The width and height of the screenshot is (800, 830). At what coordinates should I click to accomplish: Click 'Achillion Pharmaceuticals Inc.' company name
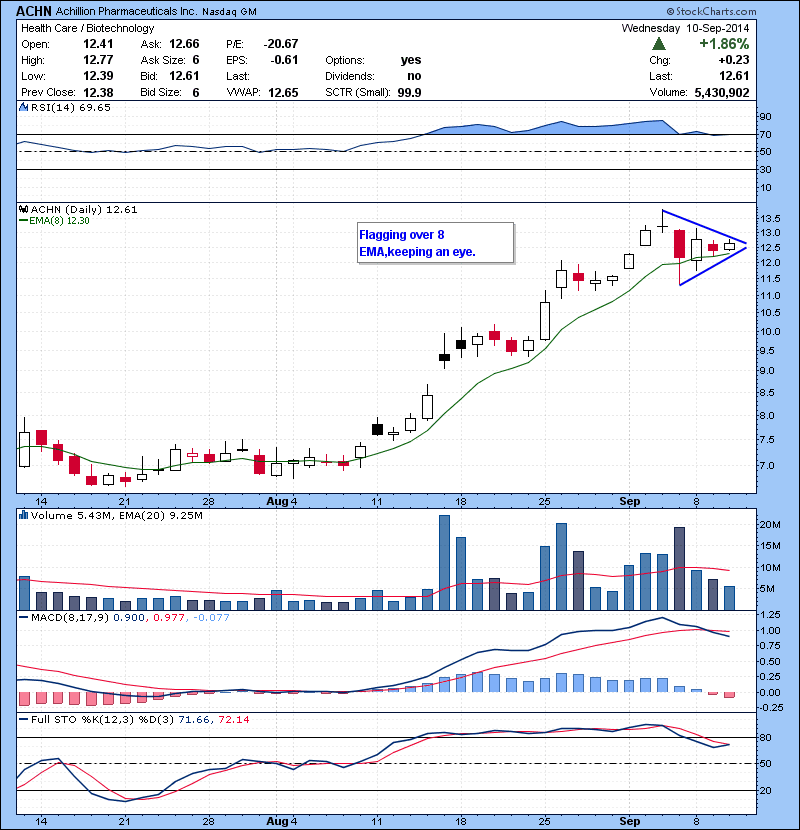point(126,11)
